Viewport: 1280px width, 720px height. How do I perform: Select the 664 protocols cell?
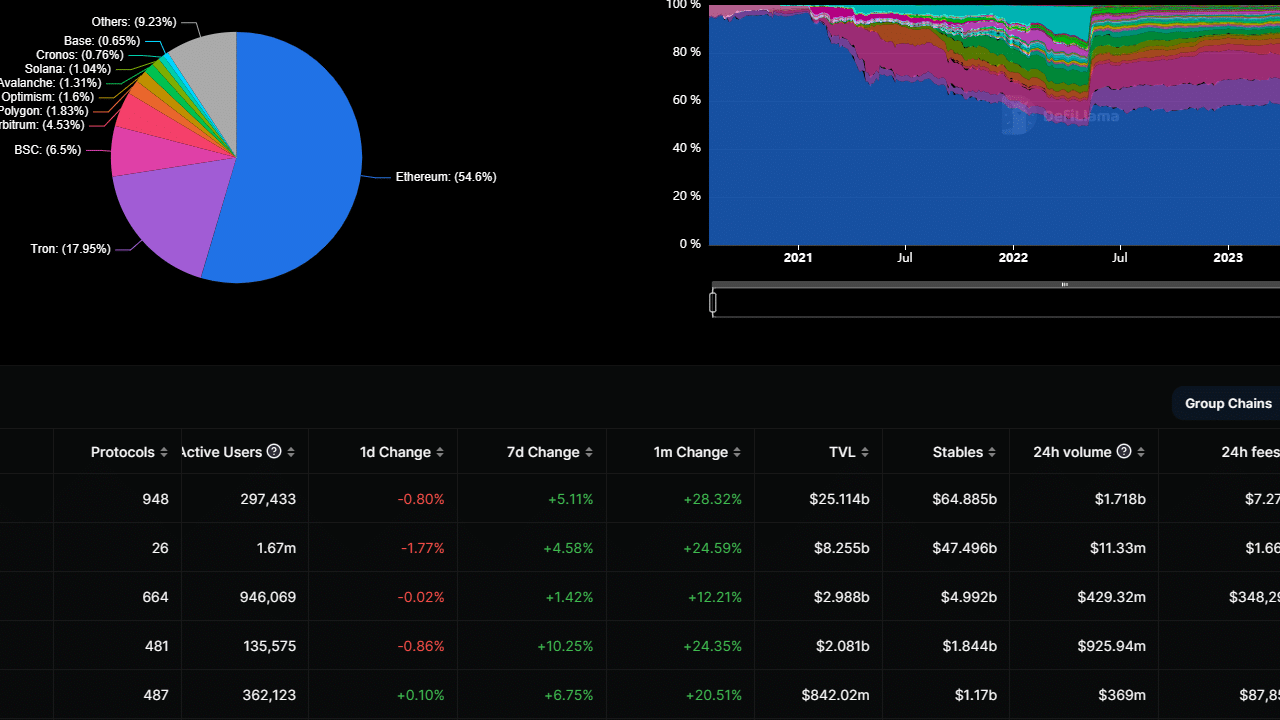156,597
